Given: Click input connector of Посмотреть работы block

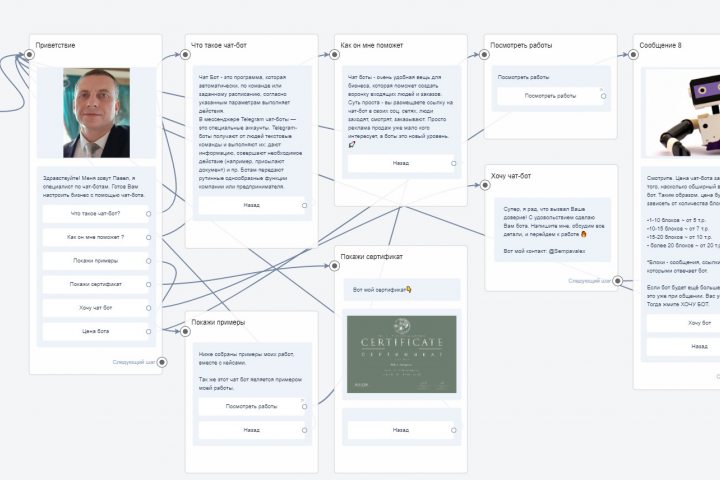Looking at the screenshot, I should point(484,55).
